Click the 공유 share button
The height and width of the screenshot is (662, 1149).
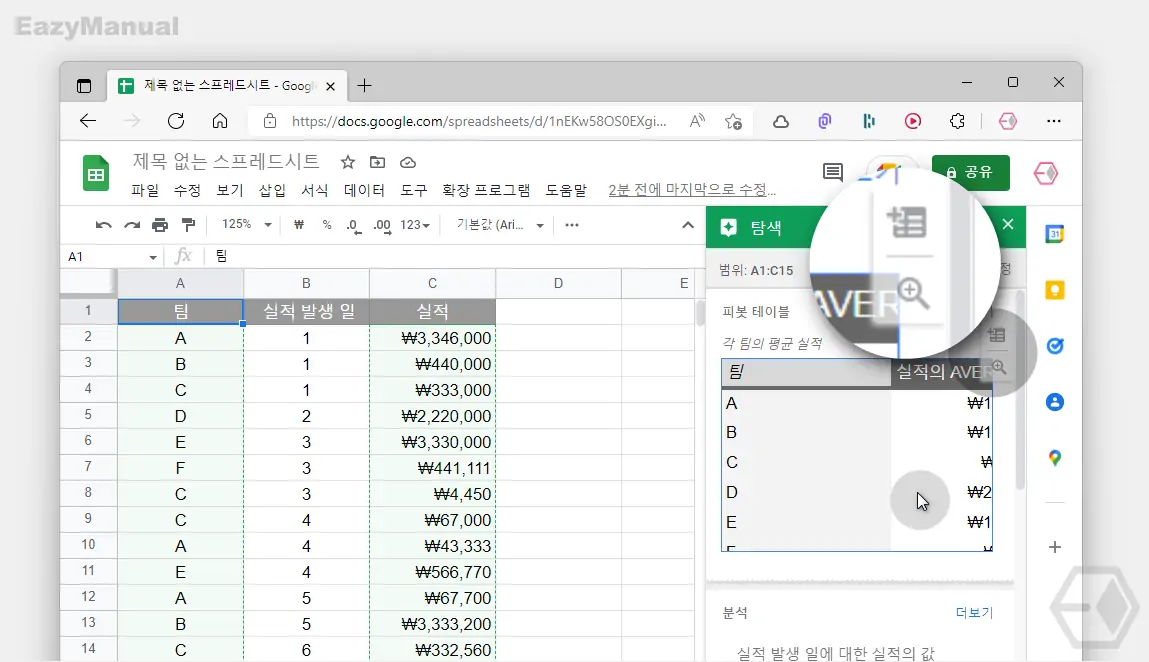coord(971,172)
